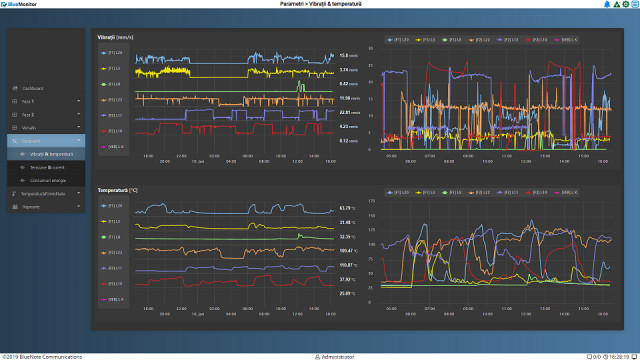Toggle magenta LK series in Temperatură side legend
The image size is (640, 360).
coord(112,299)
